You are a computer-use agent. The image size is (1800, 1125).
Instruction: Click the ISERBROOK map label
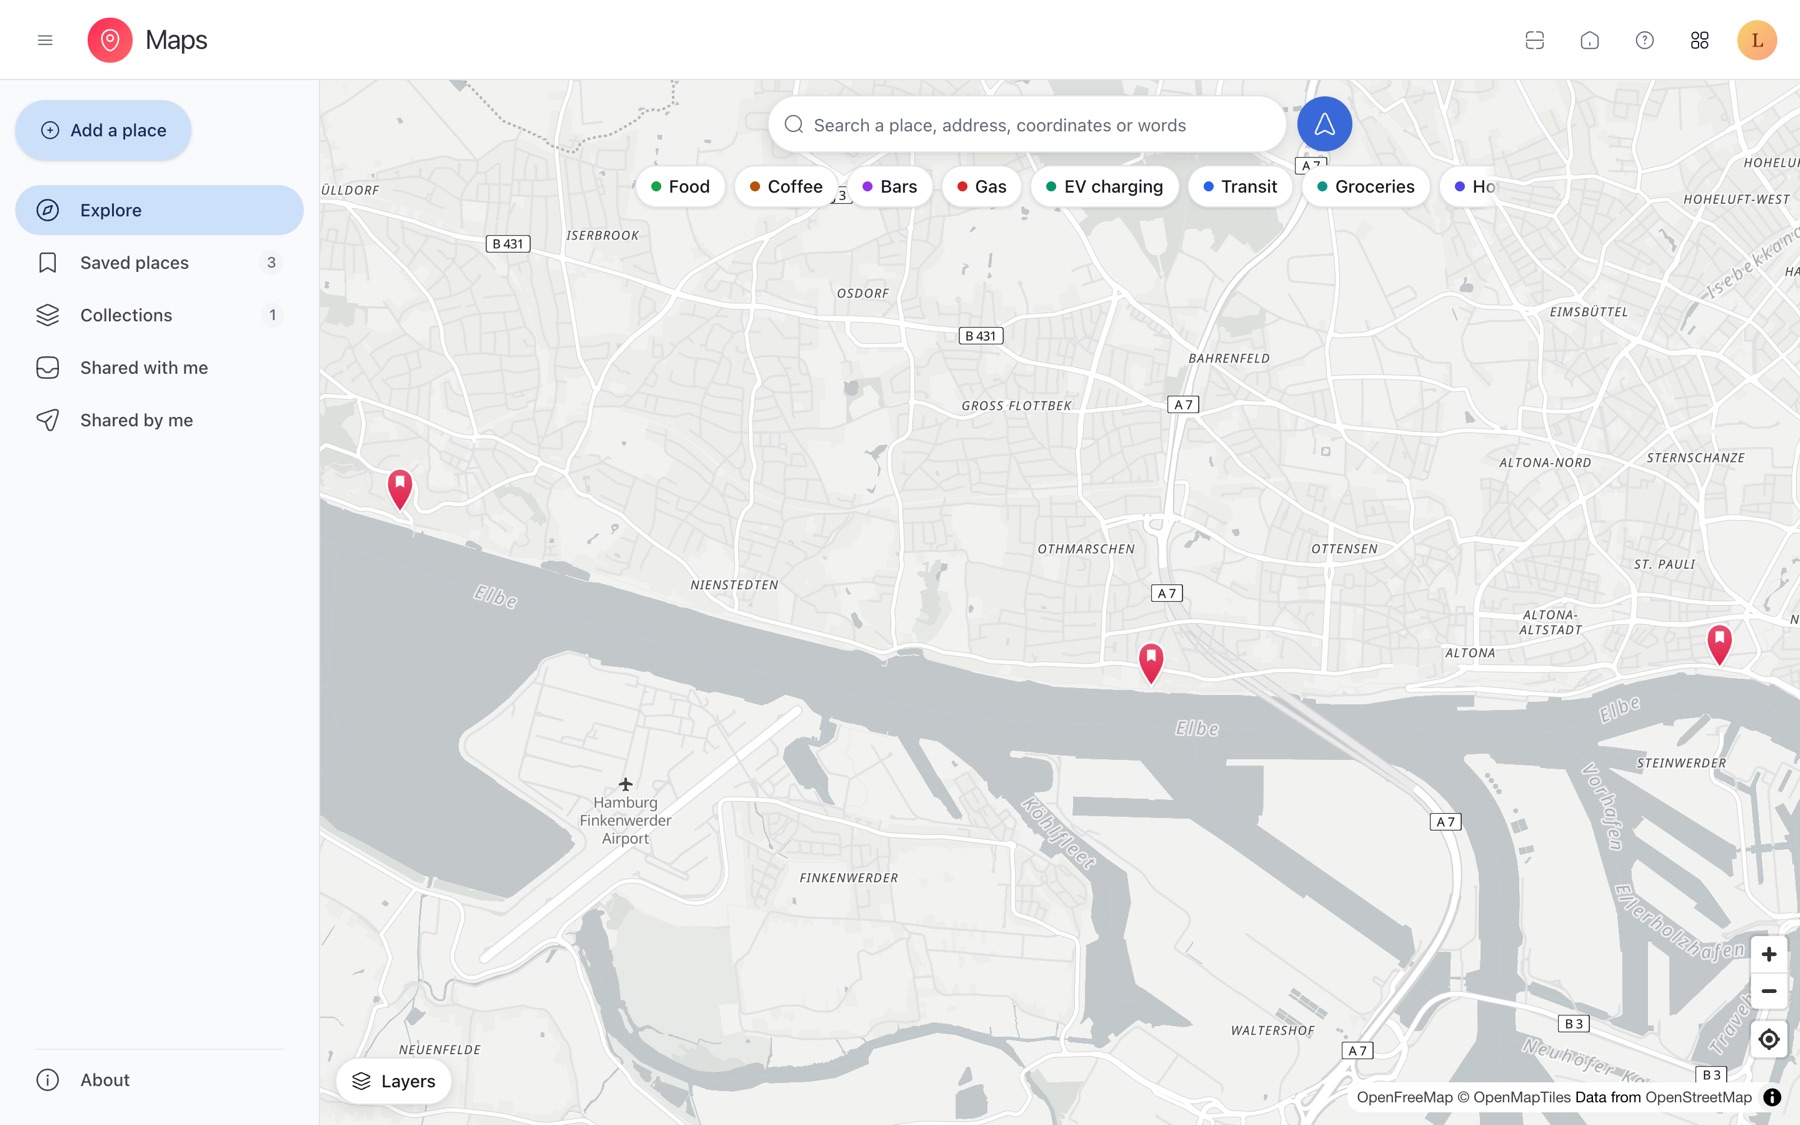click(602, 235)
